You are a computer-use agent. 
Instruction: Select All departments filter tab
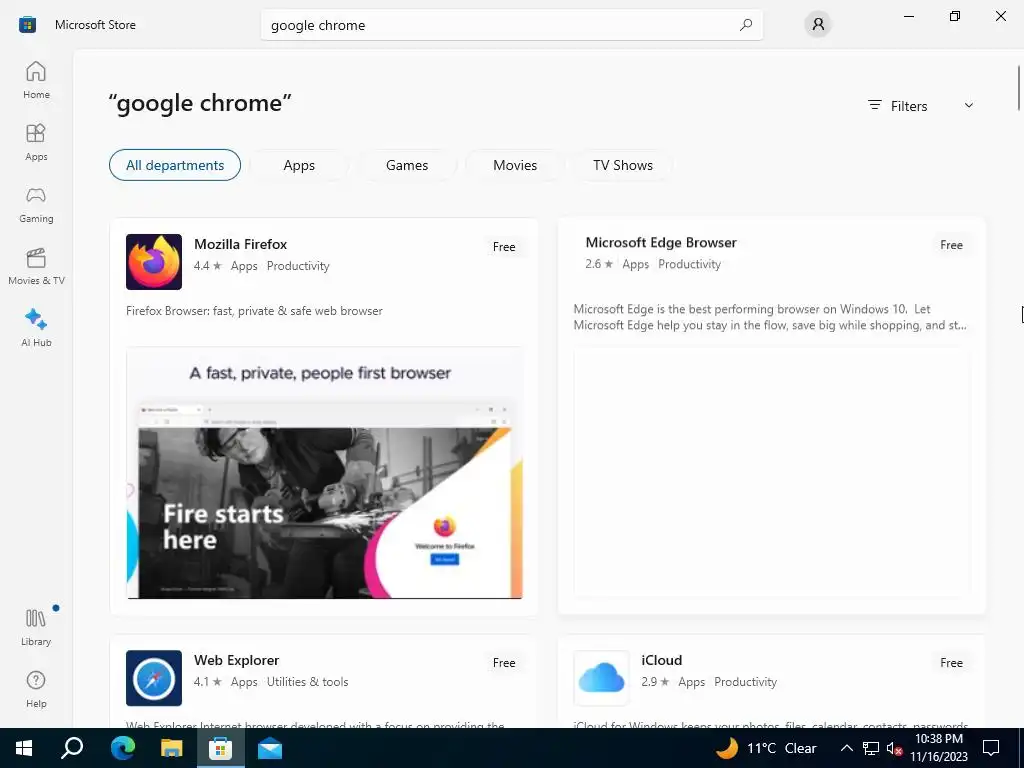click(x=175, y=165)
